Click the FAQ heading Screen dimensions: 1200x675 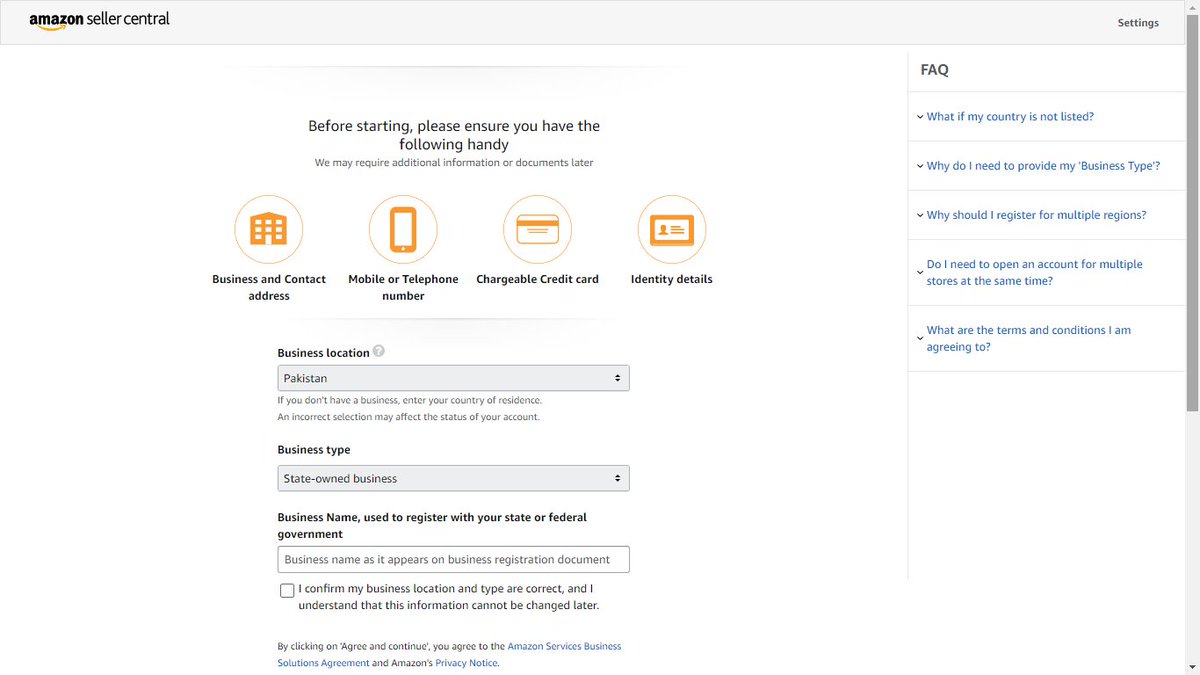coord(934,70)
